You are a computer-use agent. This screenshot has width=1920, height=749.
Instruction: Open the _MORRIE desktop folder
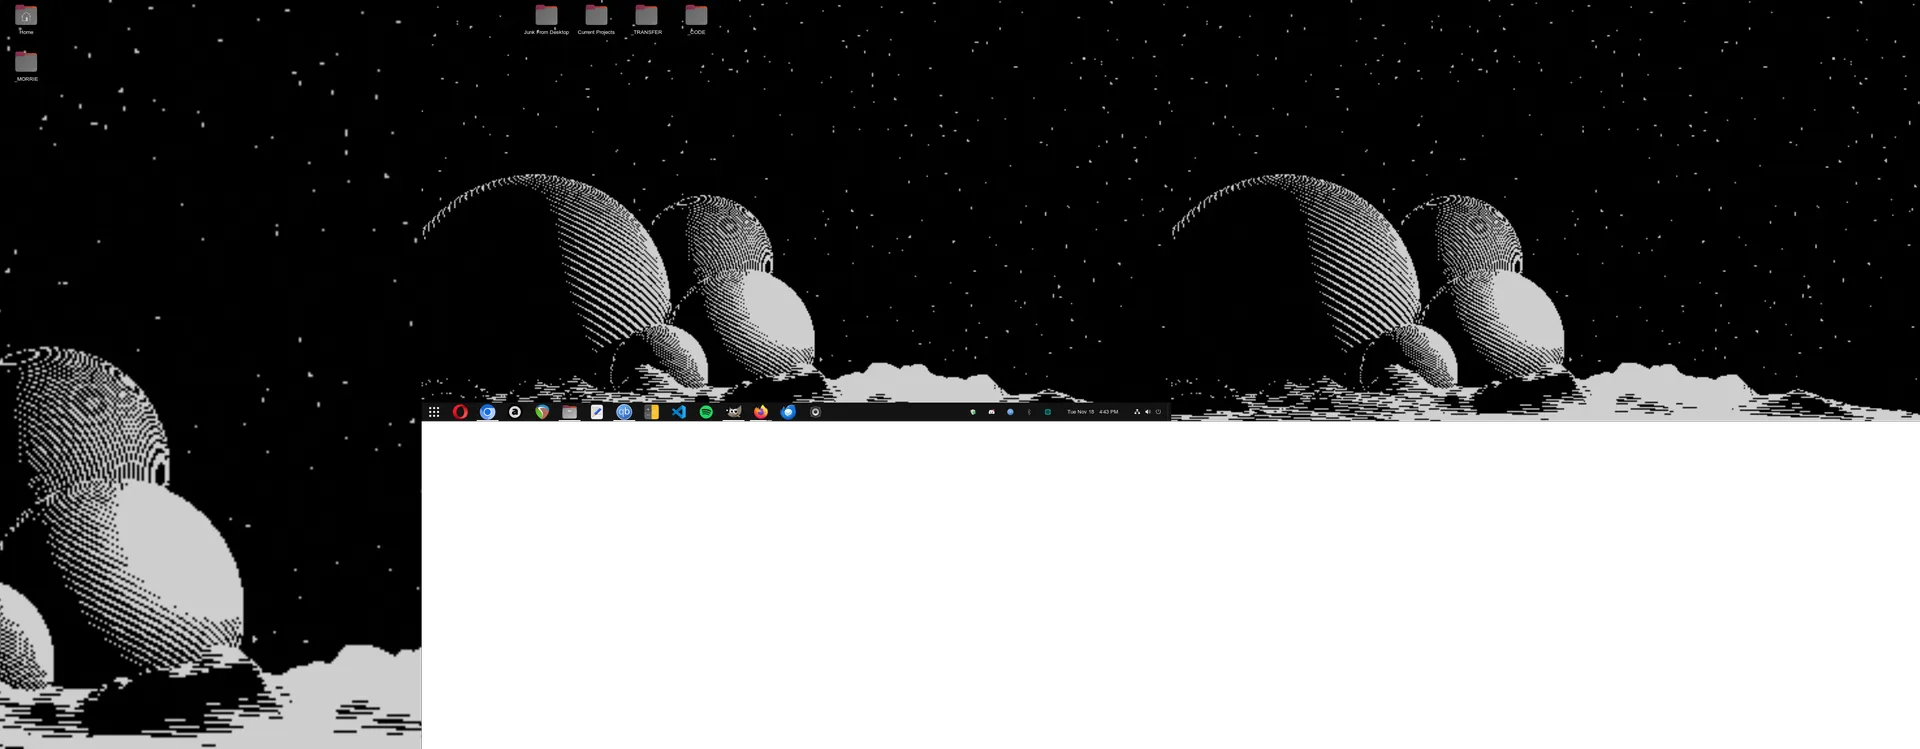coord(26,63)
